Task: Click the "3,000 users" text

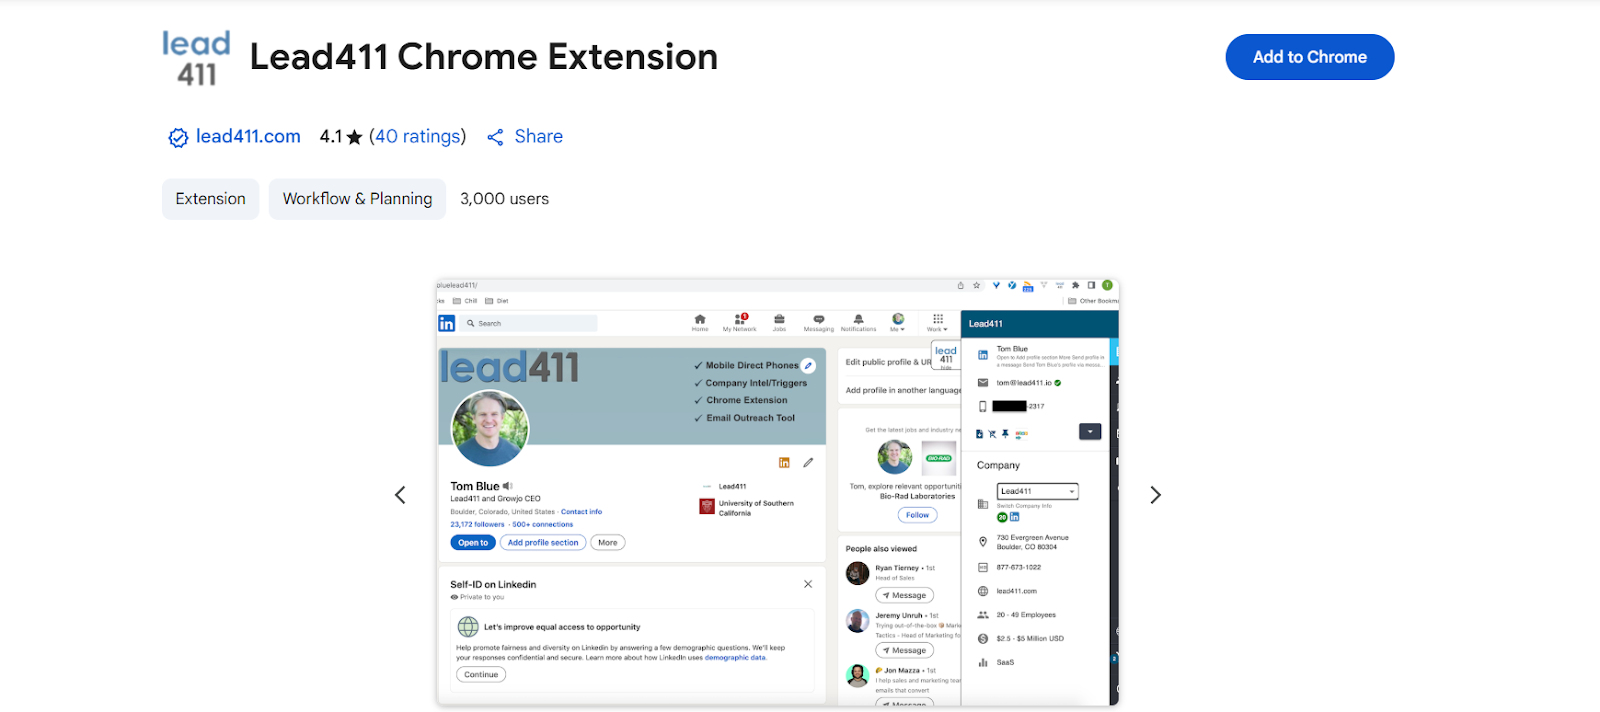Action: tap(504, 199)
